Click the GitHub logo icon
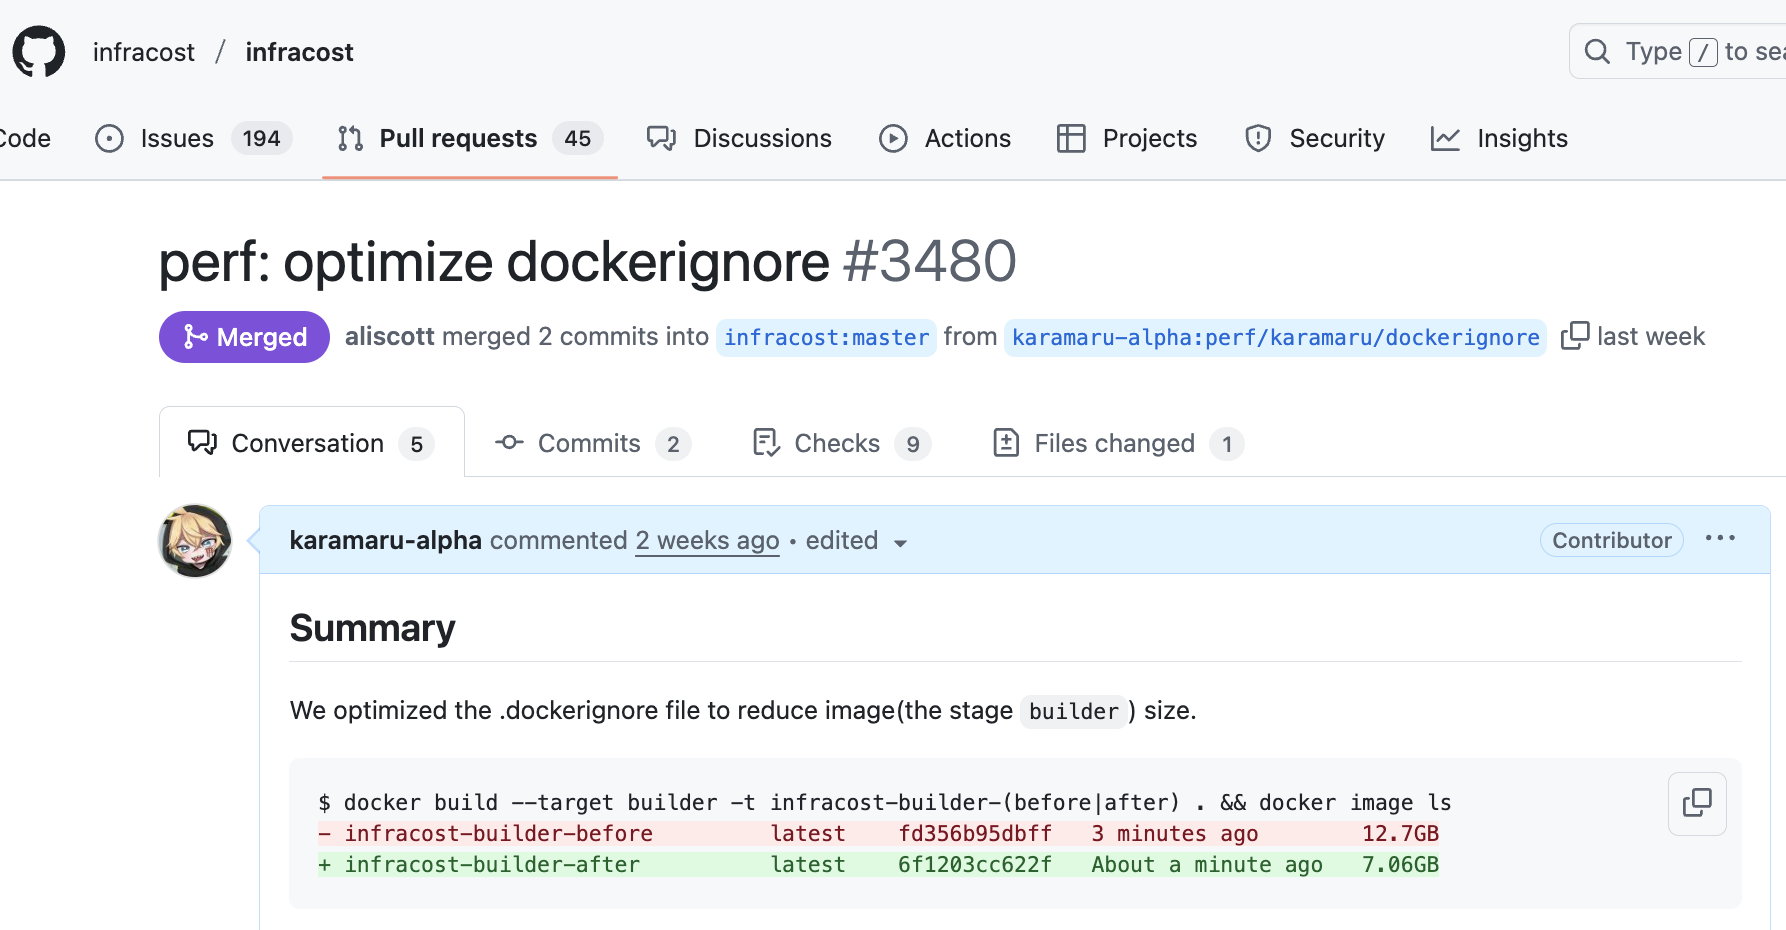The height and width of the screenshot is (930, 1786). click(x=39, y=52)
